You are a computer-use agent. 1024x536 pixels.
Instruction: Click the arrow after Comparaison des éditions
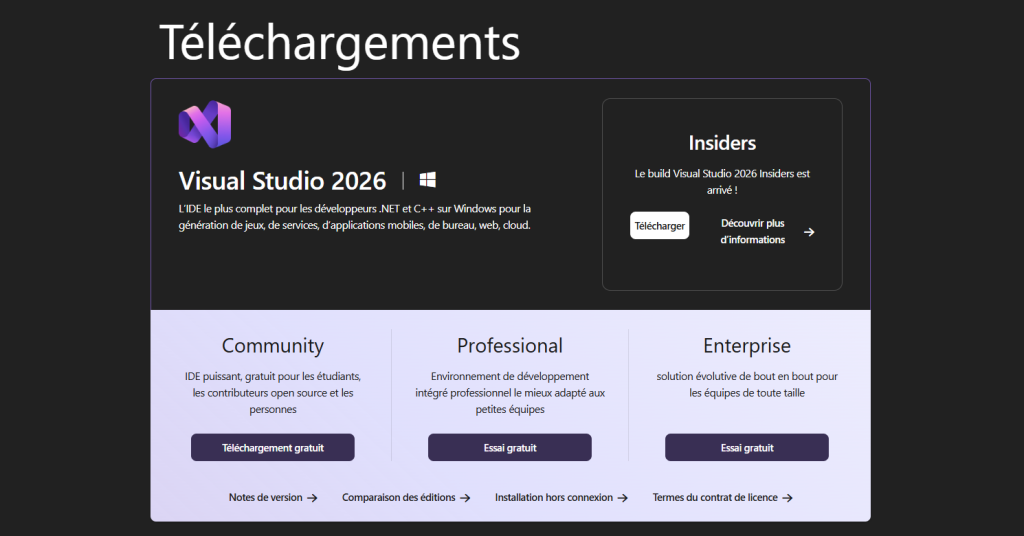click(x=465, y=498)
